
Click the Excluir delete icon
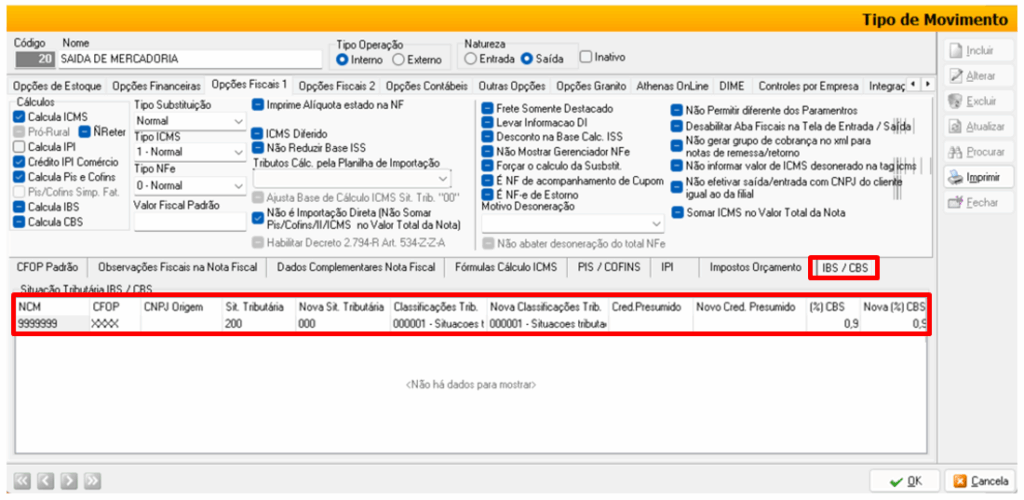coord(956,101)
